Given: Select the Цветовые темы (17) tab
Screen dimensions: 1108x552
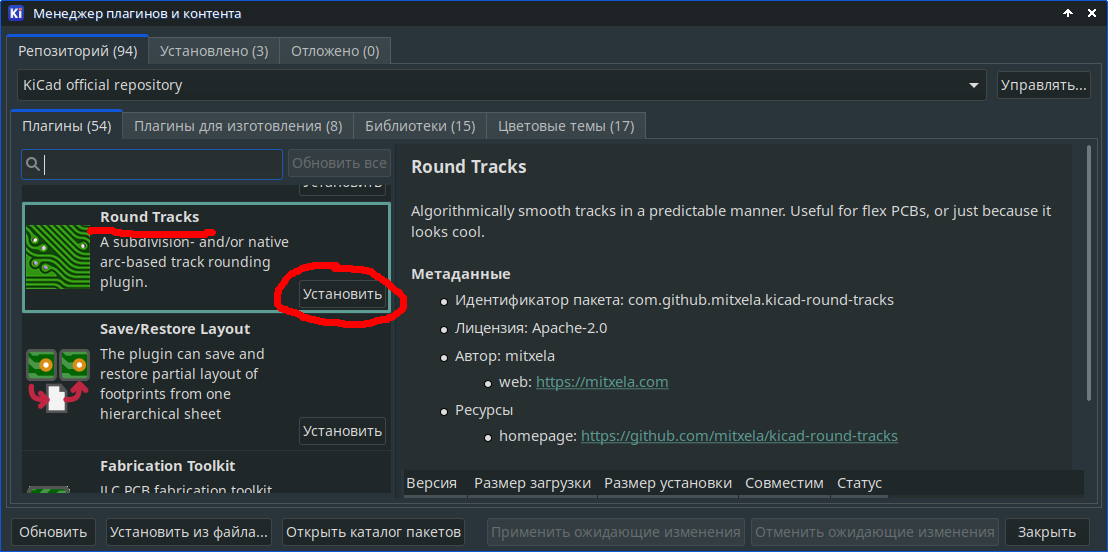Looking at the screenshot, I should [566, 126].
